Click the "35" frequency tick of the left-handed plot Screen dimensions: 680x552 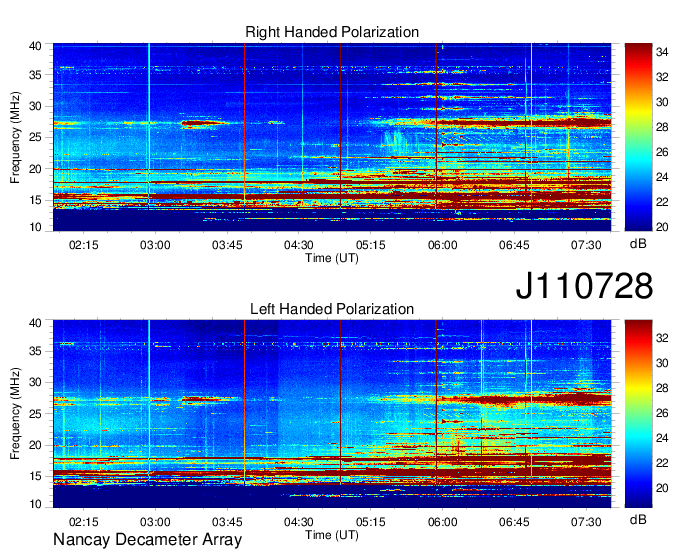[35, 351]
